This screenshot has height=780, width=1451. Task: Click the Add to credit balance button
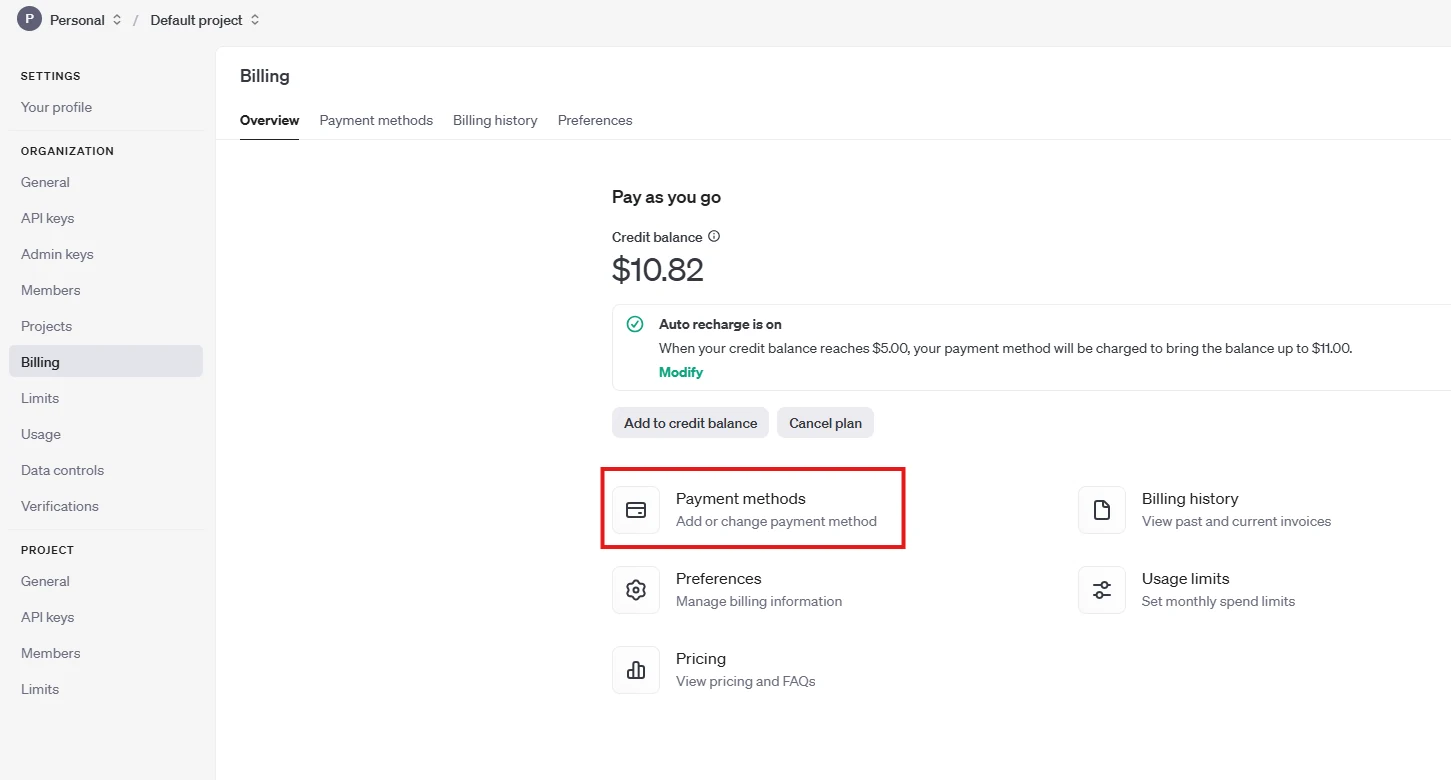[690, 423]
